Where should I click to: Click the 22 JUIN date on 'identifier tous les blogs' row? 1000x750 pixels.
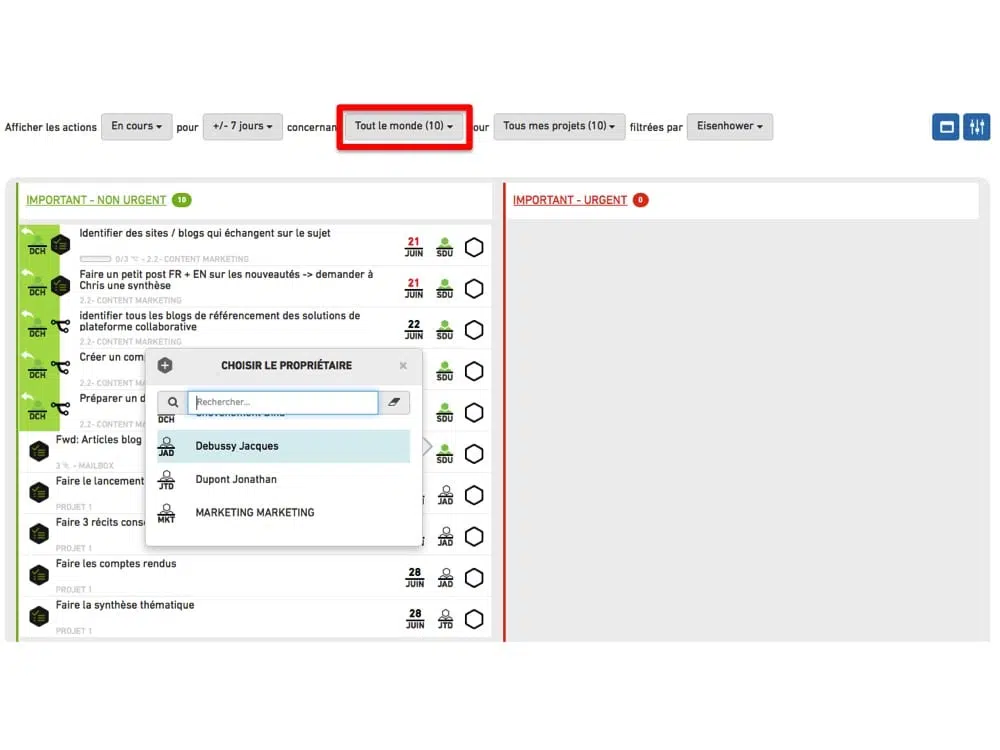coord(414,330)
